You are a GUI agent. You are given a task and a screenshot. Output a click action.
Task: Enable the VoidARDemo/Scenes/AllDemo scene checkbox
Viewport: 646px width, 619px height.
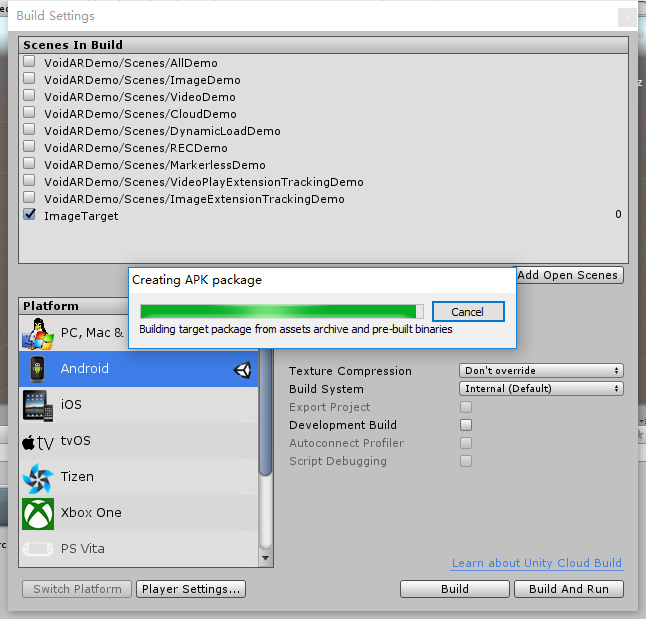pyautogui.click(x=29, y=61)
